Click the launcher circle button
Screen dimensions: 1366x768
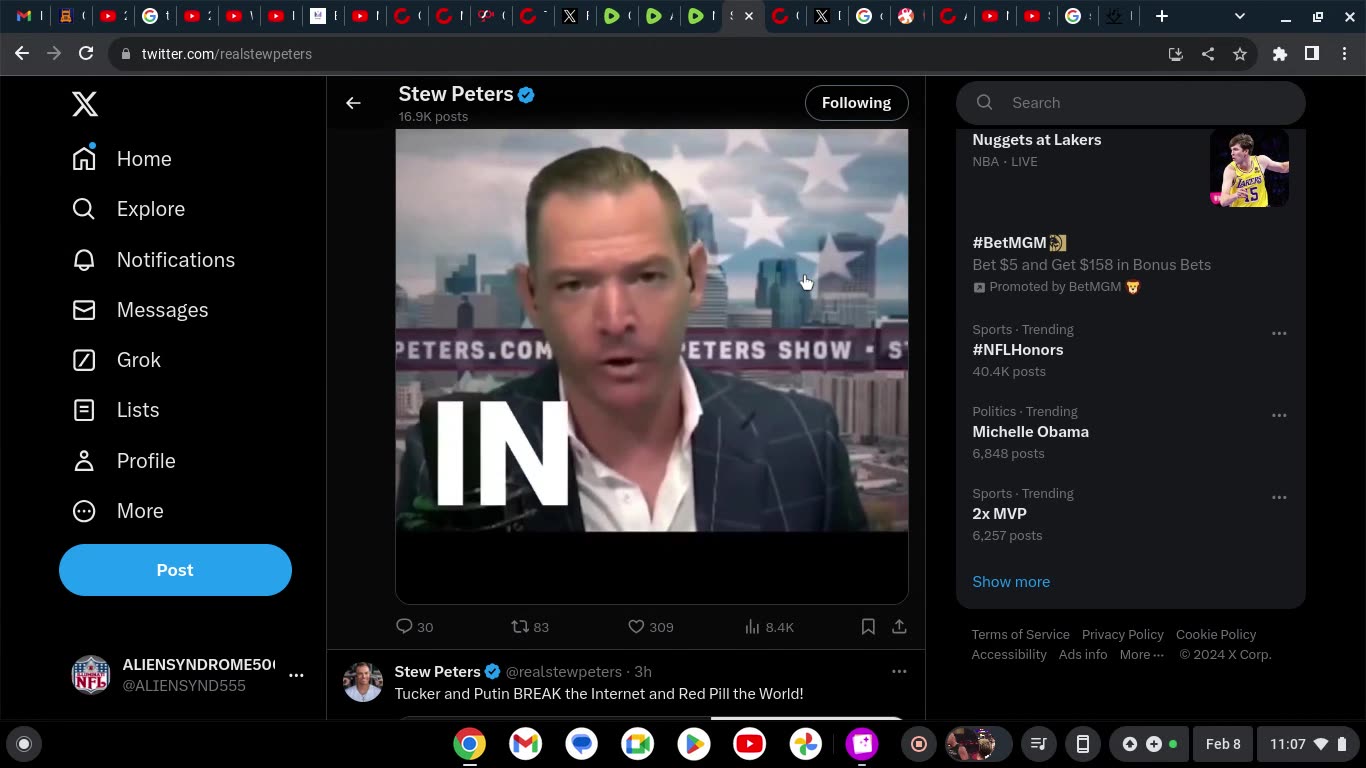click(x=24, y=744)
